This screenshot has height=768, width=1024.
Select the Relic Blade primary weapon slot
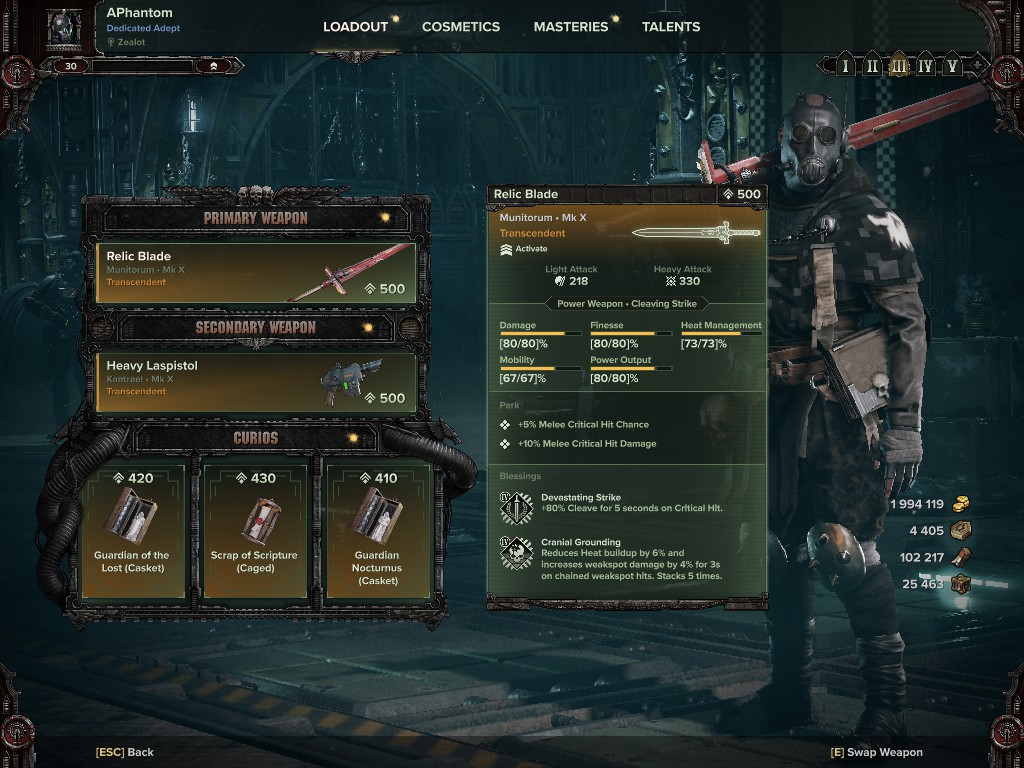pos(256,273)
